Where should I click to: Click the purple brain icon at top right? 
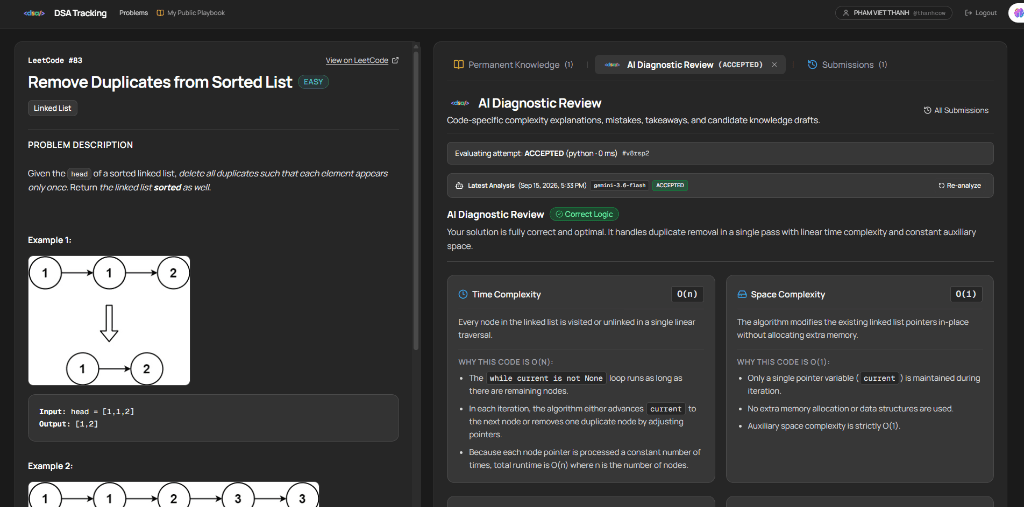coord(1017,13)
